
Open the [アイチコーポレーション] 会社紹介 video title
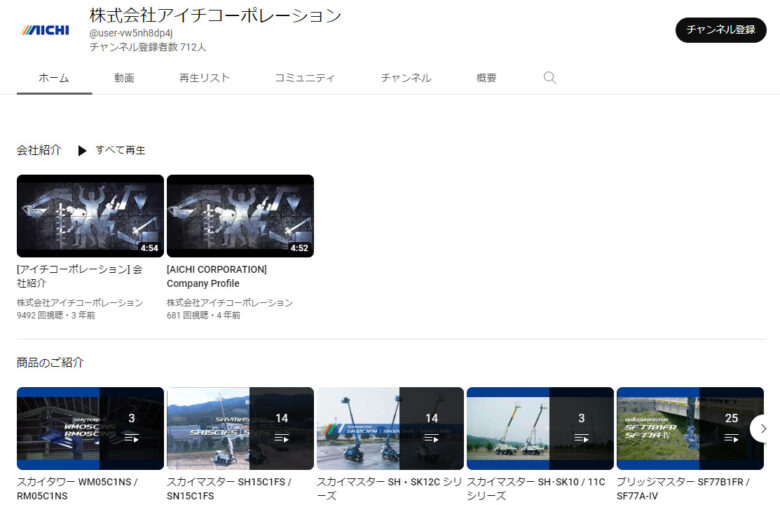coord(80,276)
